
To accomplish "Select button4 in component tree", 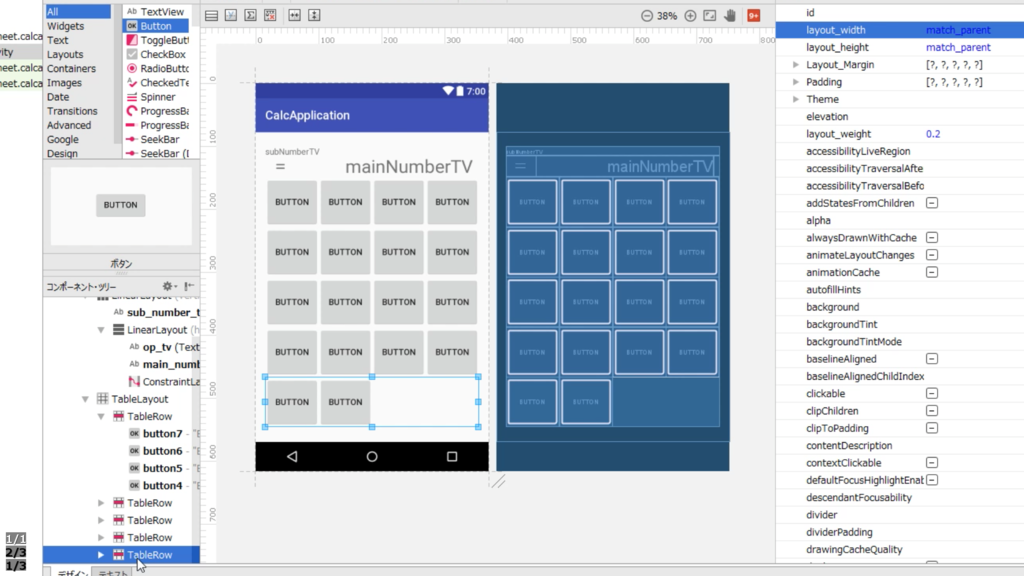I will coord(162,485).
